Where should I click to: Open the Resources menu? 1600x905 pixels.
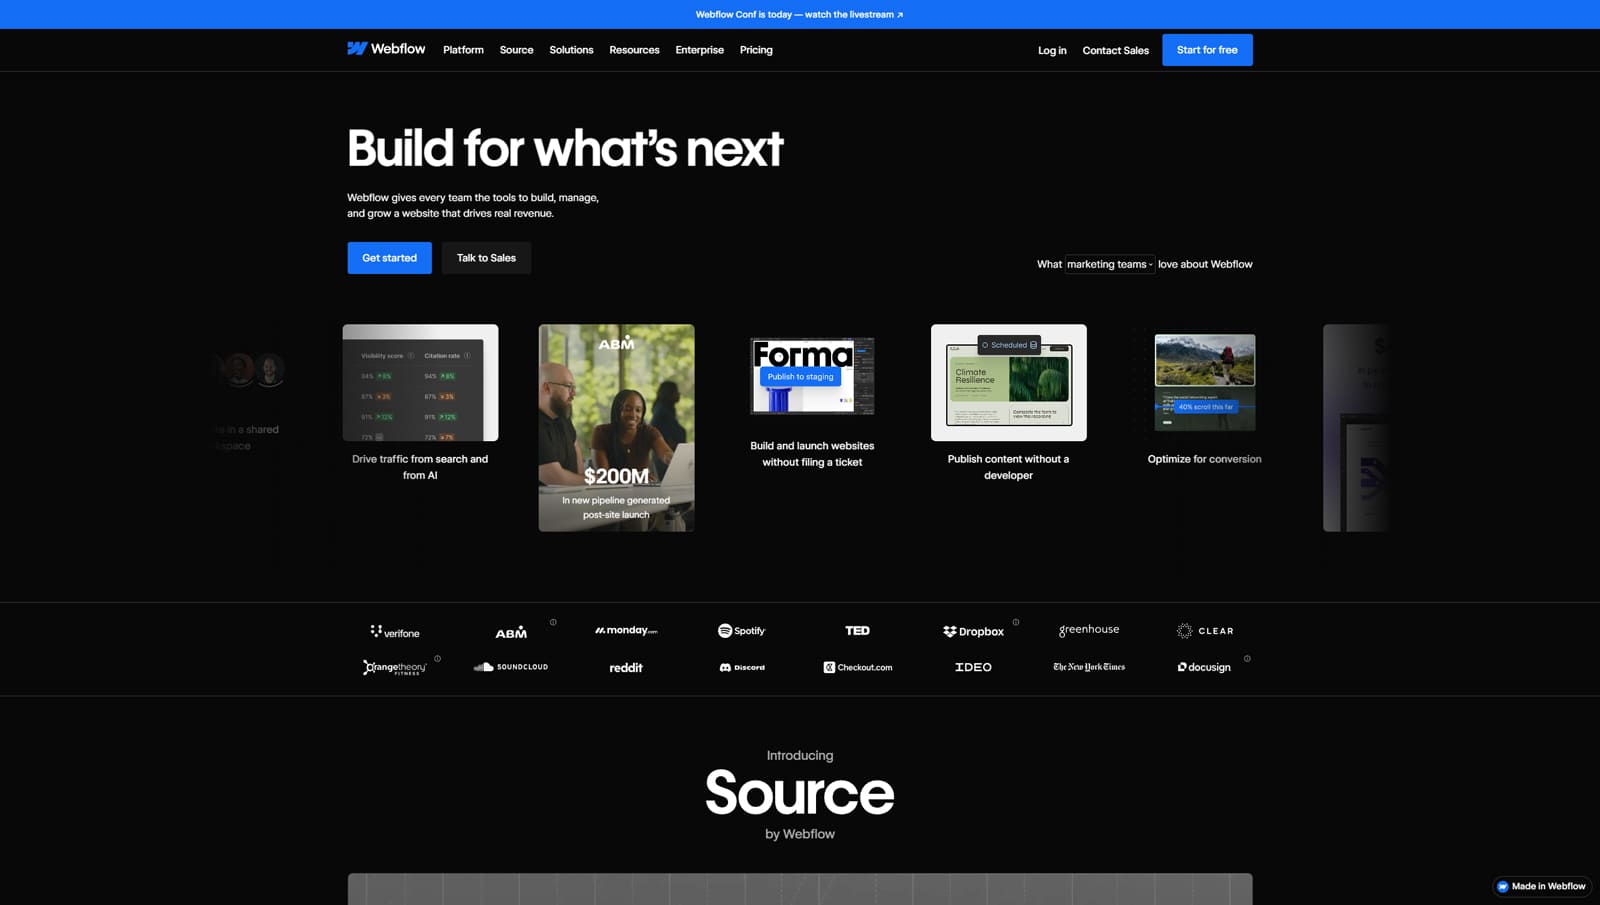(634, 50)
